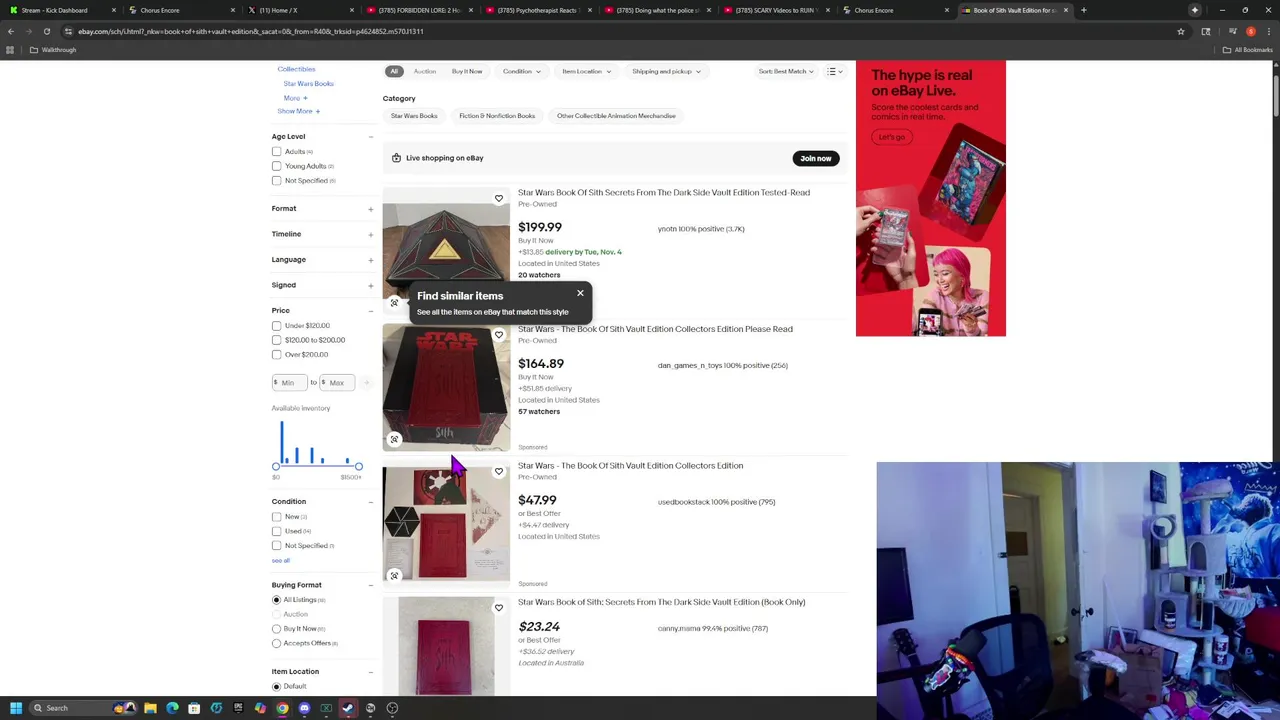Check the Adults age level filter
Screen dimensions: 1280x720
(x=277, y=152)
